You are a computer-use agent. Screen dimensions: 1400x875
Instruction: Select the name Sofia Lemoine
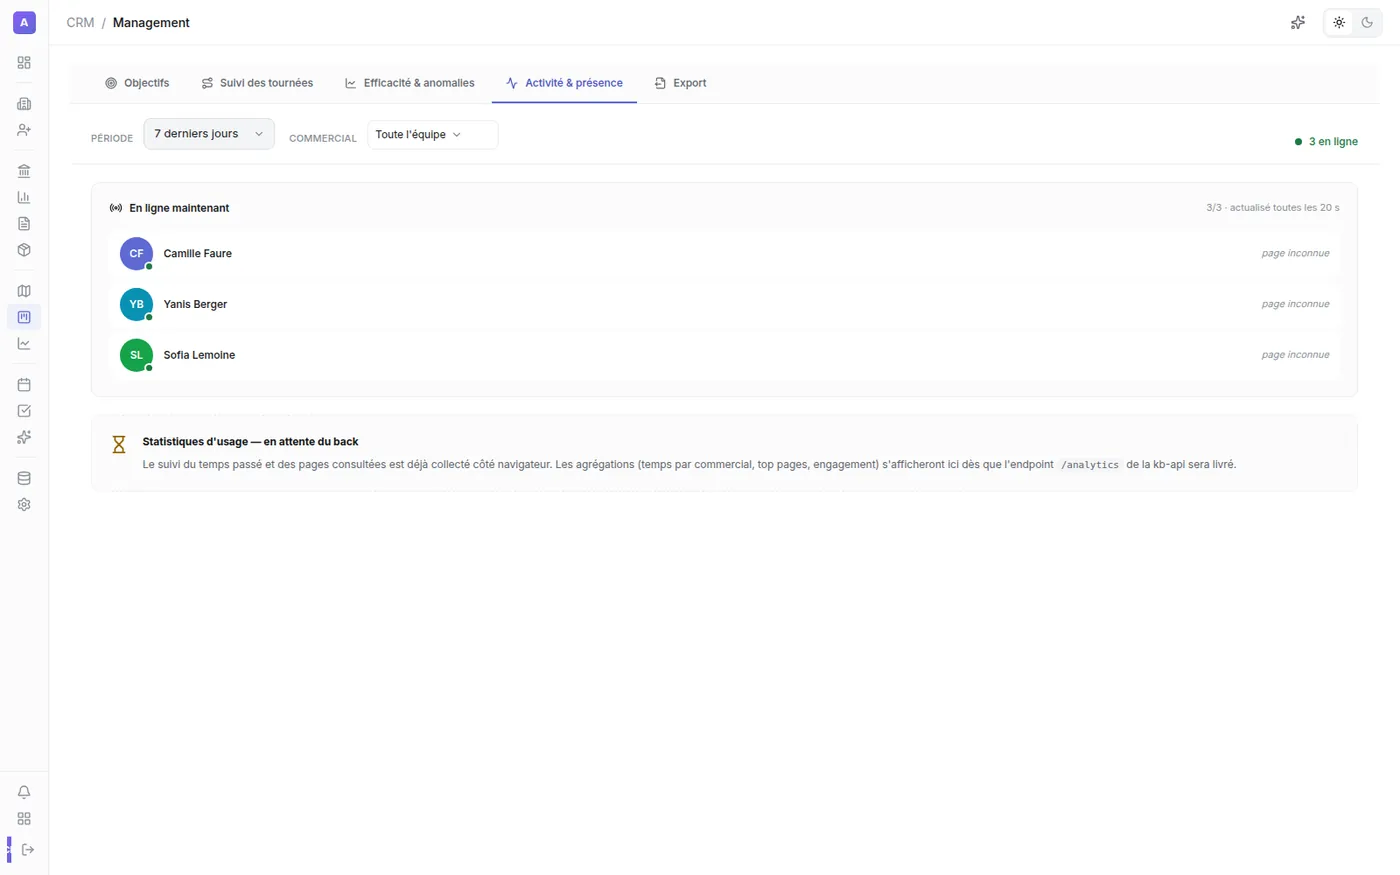coord(199,355)
